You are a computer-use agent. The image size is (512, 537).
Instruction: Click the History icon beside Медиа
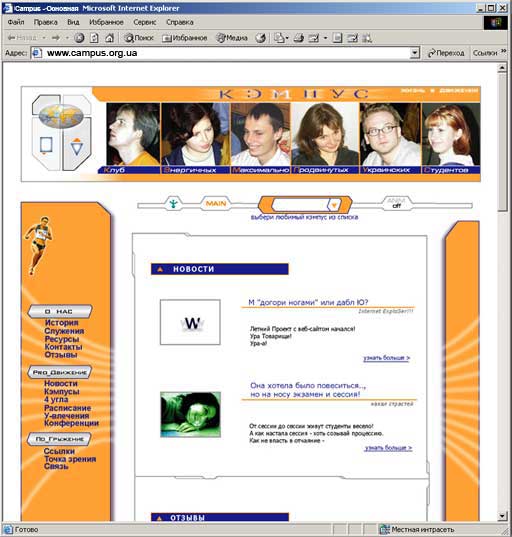(261, 38)
